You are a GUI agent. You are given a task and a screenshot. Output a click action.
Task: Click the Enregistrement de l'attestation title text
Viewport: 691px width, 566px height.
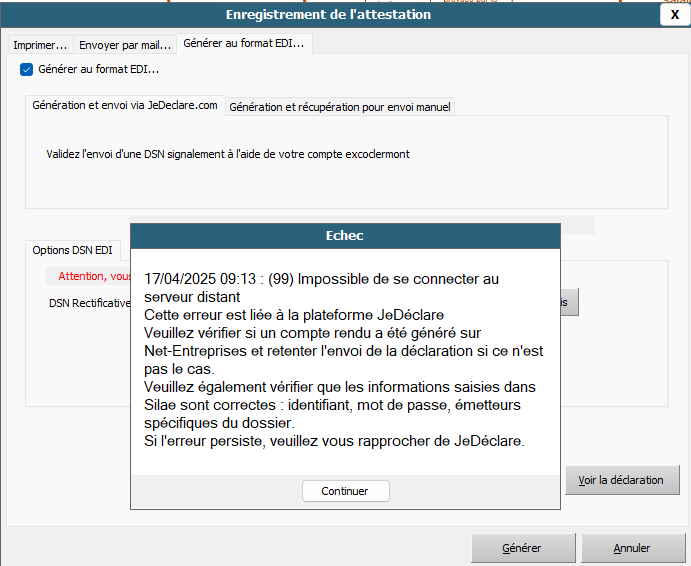(x=328, y=15)
